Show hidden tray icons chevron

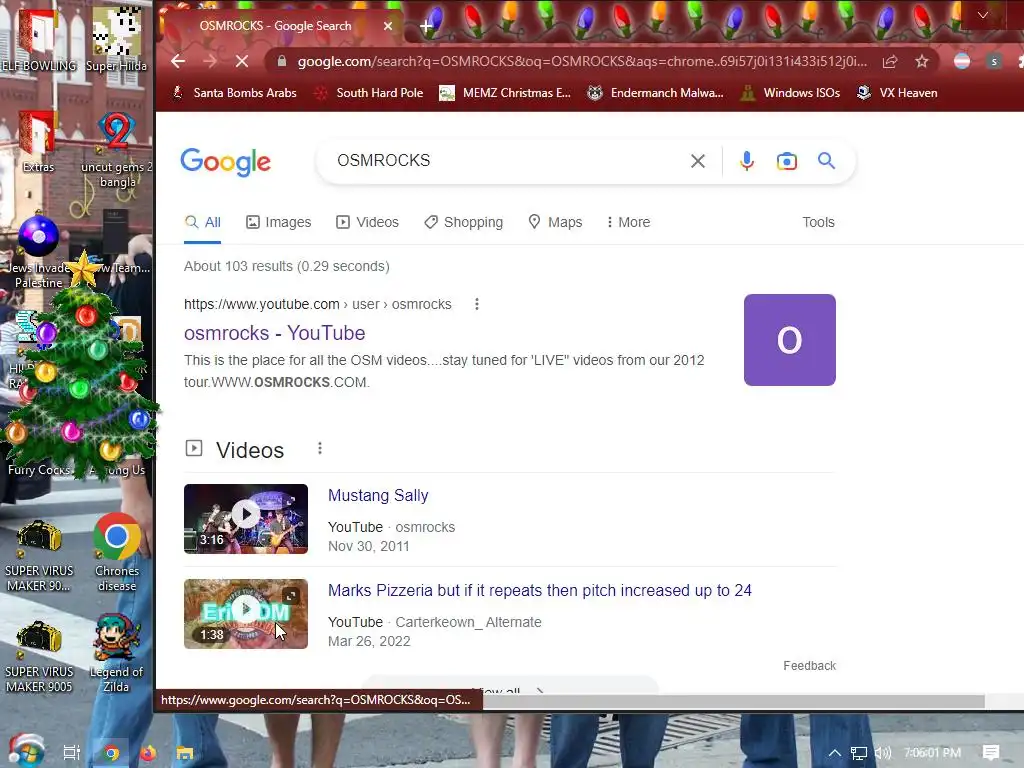(835, 753)
